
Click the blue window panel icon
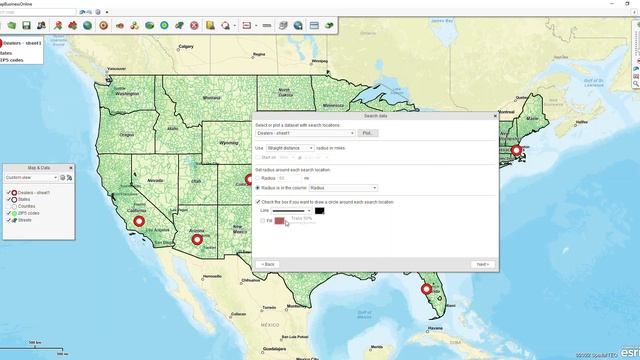pyautogui.click(x=314, y=25)
